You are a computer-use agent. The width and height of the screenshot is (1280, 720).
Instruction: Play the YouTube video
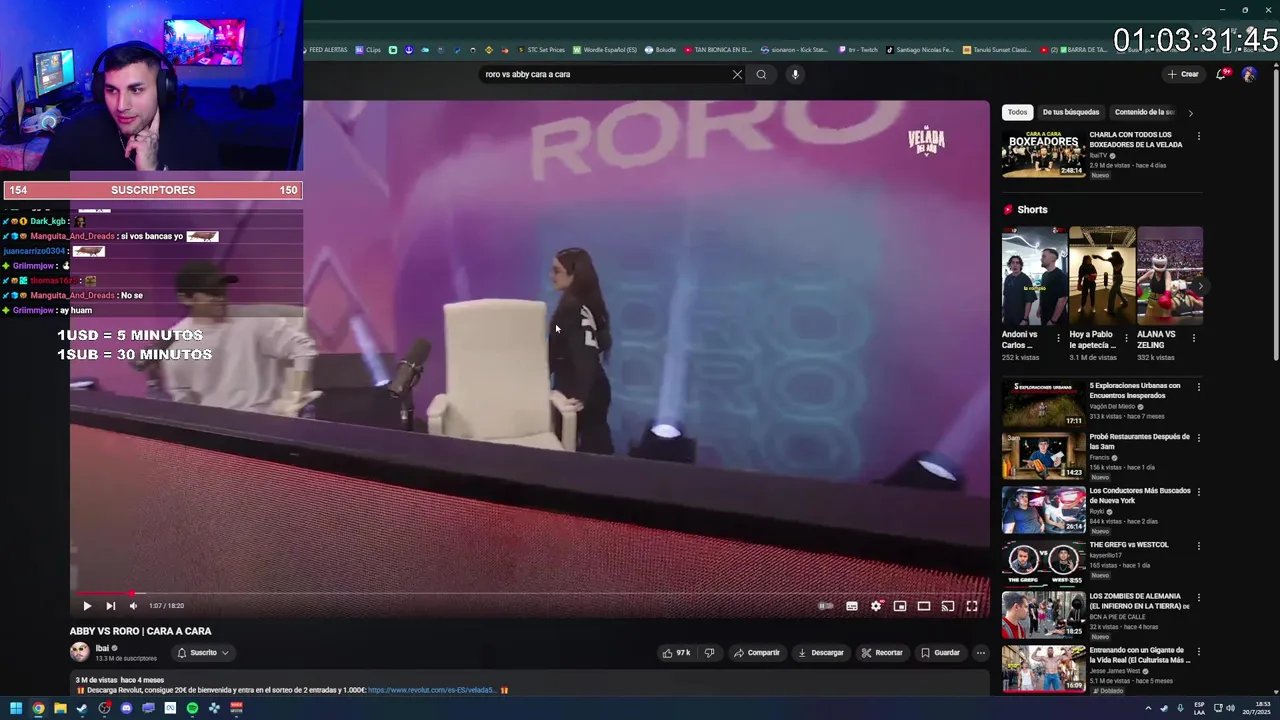87,605
